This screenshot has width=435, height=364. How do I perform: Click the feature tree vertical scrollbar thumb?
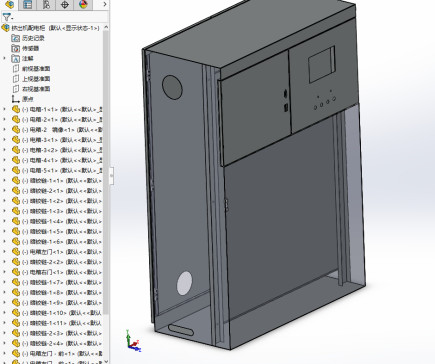(x=106, y=172)
